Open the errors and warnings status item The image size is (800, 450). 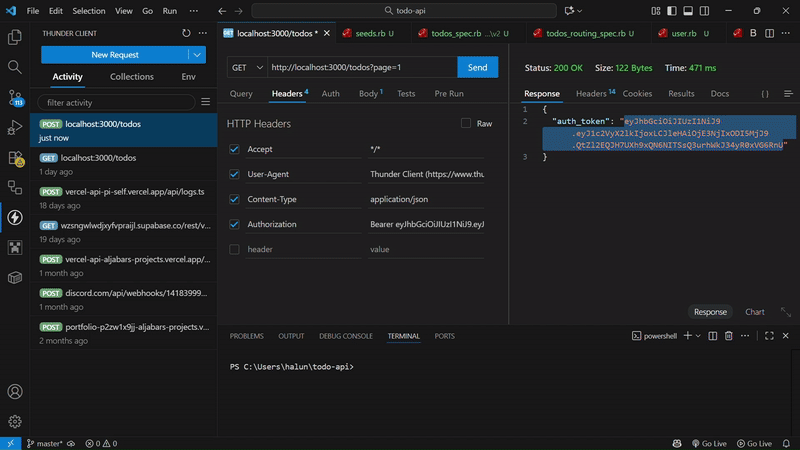pos(101,443)
